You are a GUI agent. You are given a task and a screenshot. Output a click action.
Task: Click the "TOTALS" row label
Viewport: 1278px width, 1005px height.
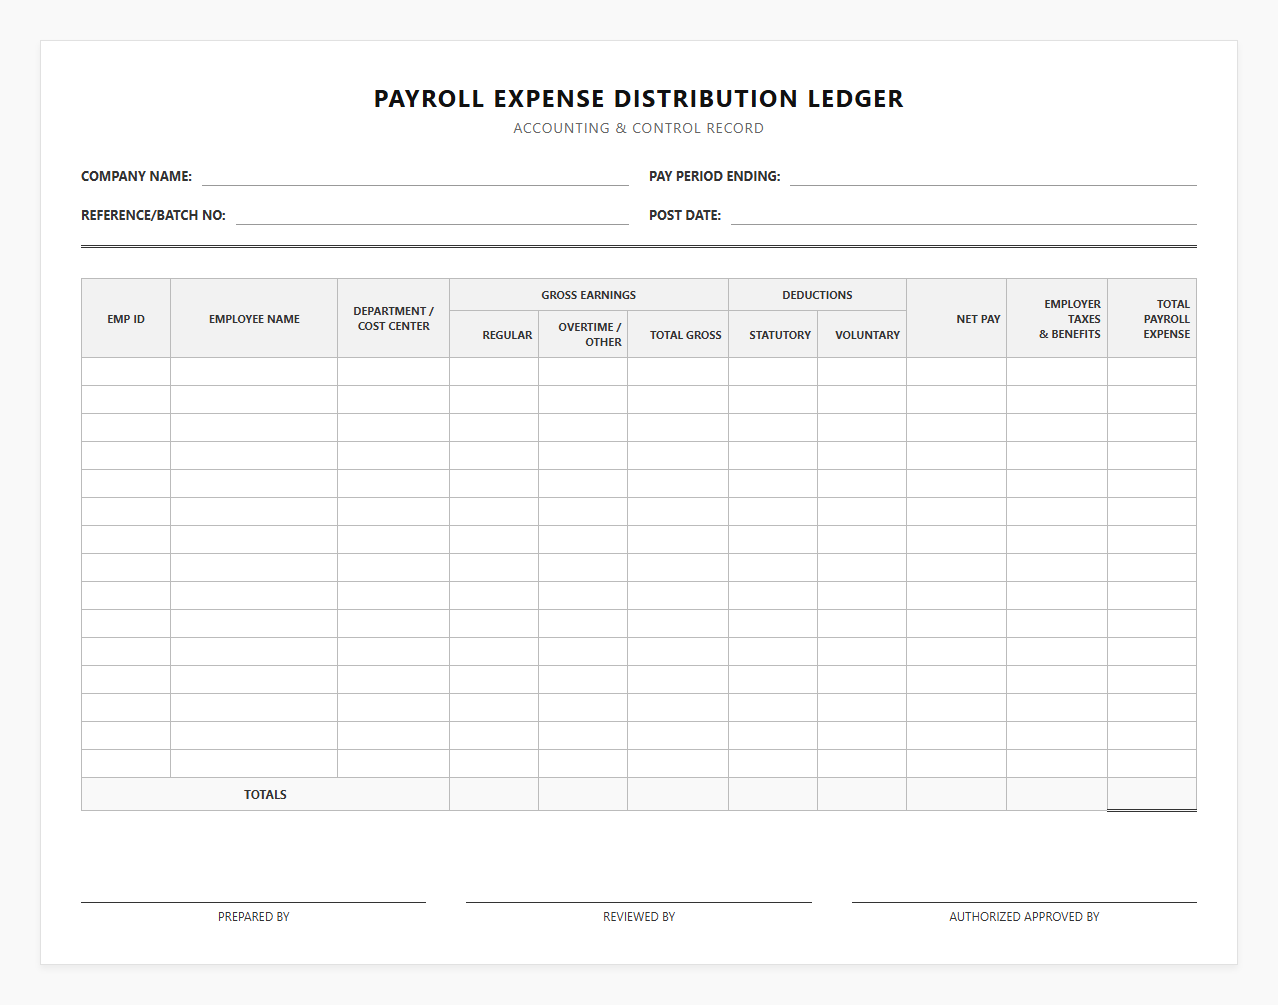[x=265, y=795]
